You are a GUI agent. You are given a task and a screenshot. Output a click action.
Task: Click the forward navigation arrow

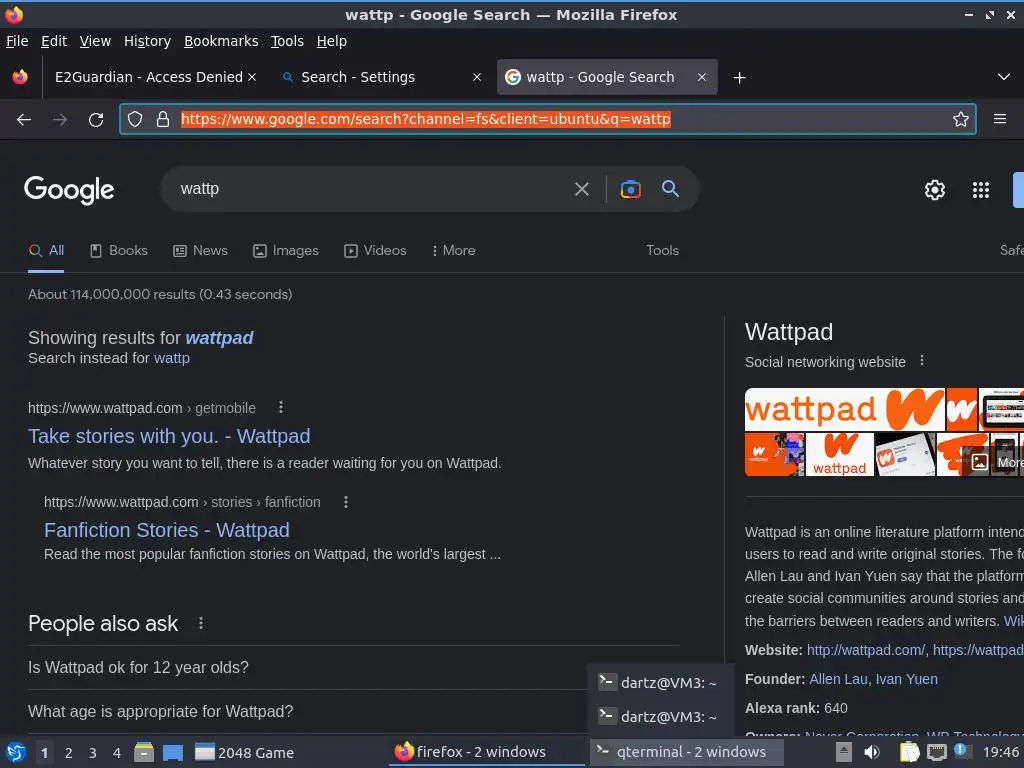coord(59,120)
